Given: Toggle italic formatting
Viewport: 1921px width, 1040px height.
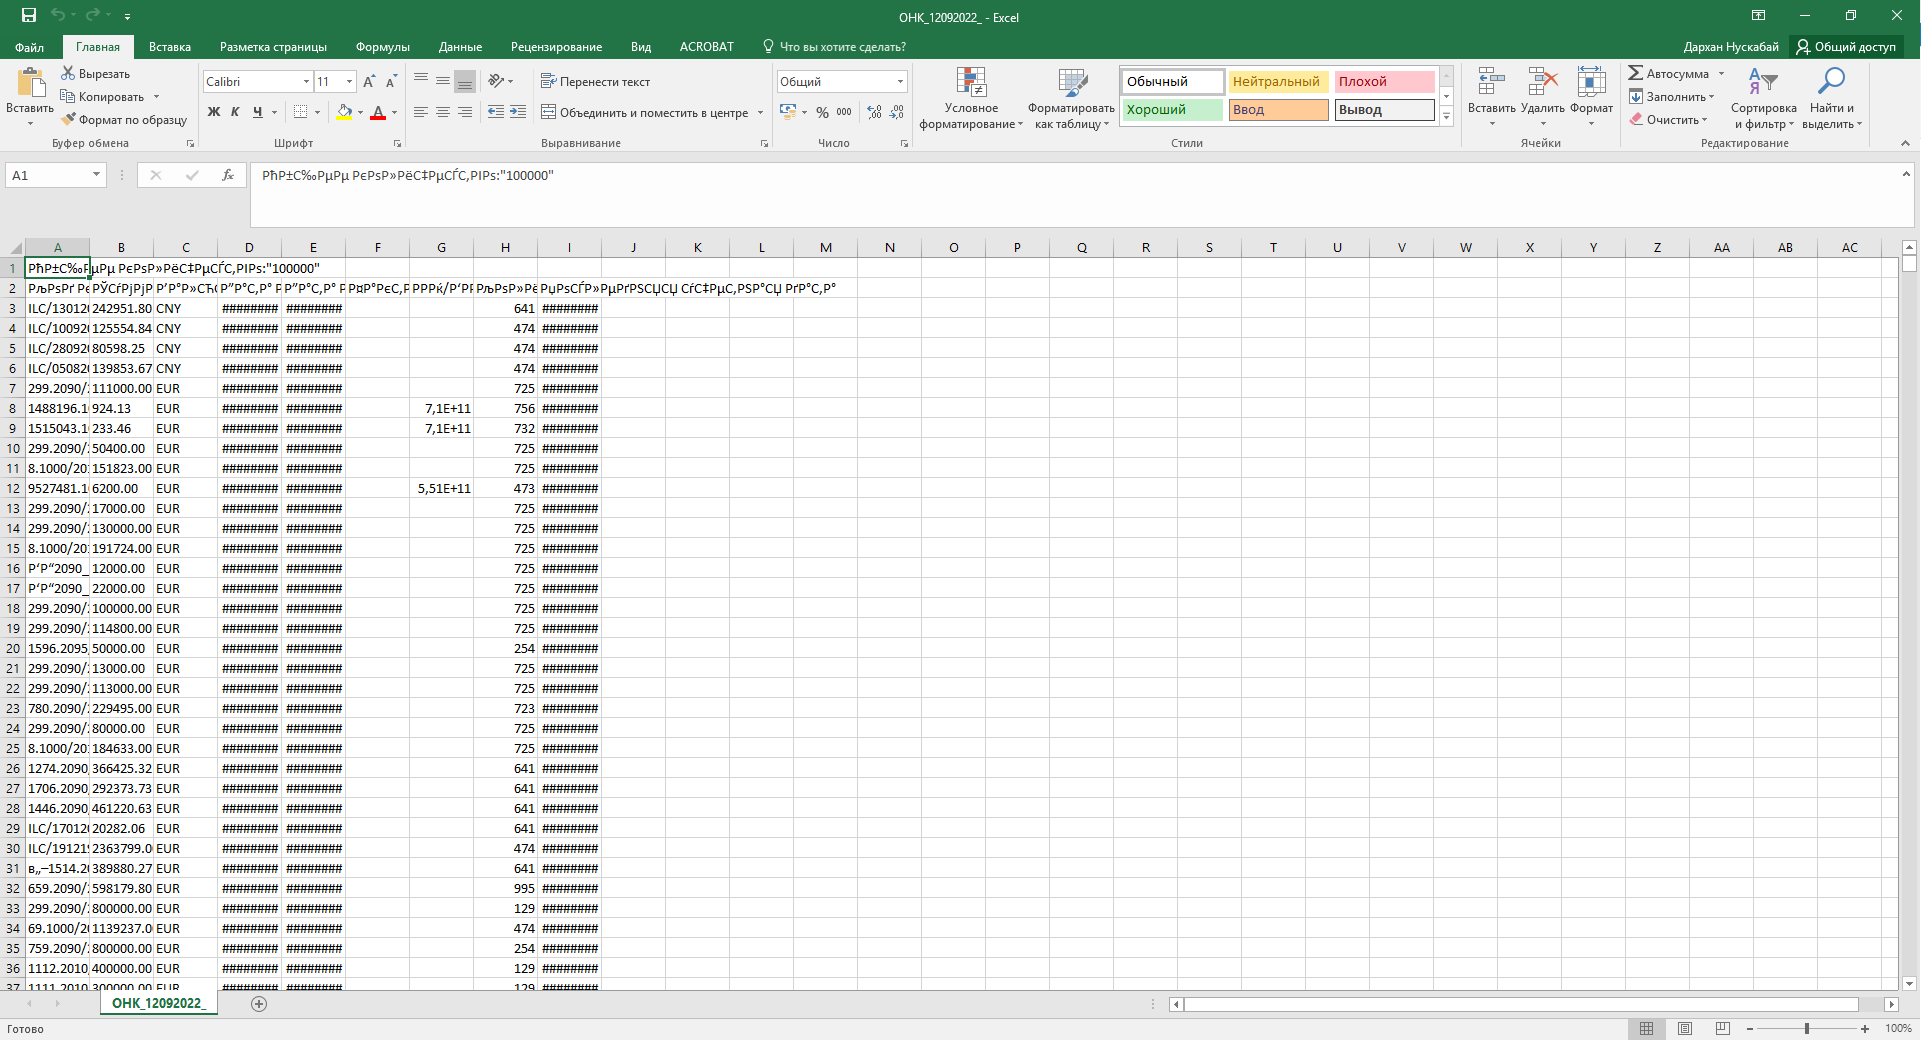Looking at the screenshot, I should (x=235, y=112).
